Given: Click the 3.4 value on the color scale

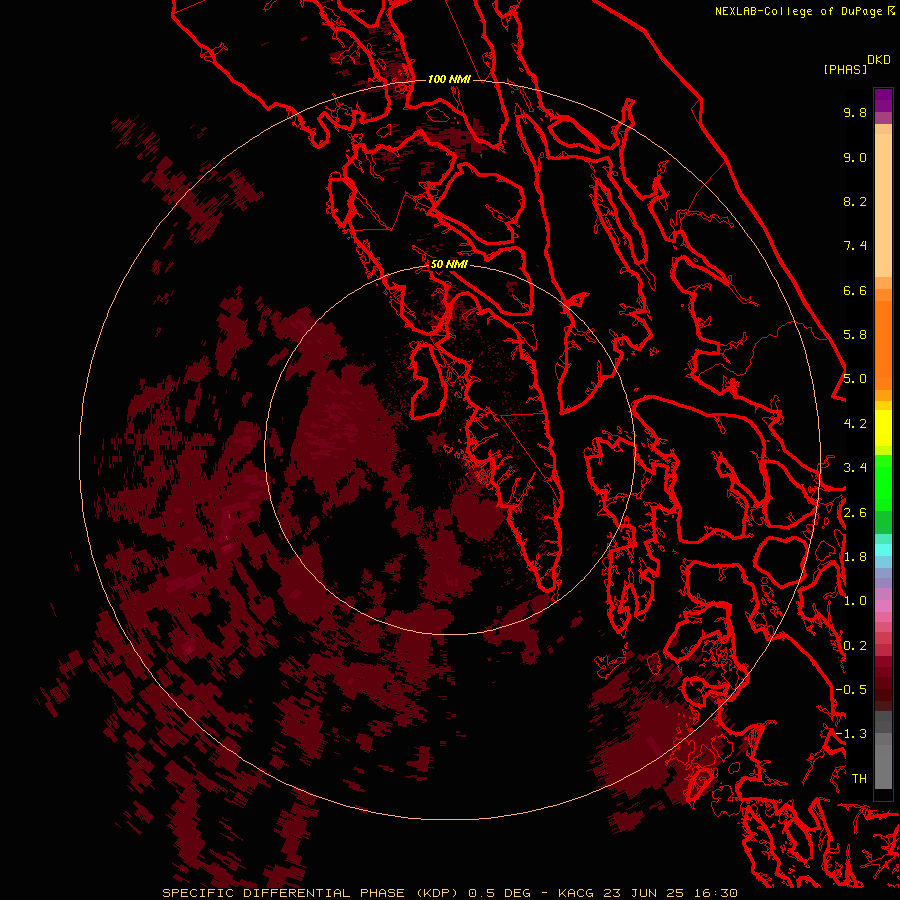Looking at the screenshot, I should pyautogui.click(x=855, y=468).
